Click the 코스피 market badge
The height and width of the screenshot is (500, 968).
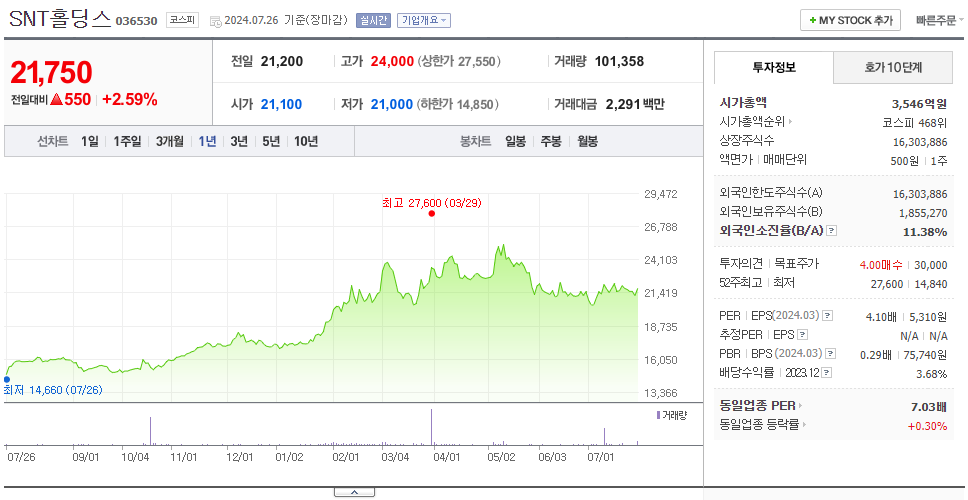182,20
